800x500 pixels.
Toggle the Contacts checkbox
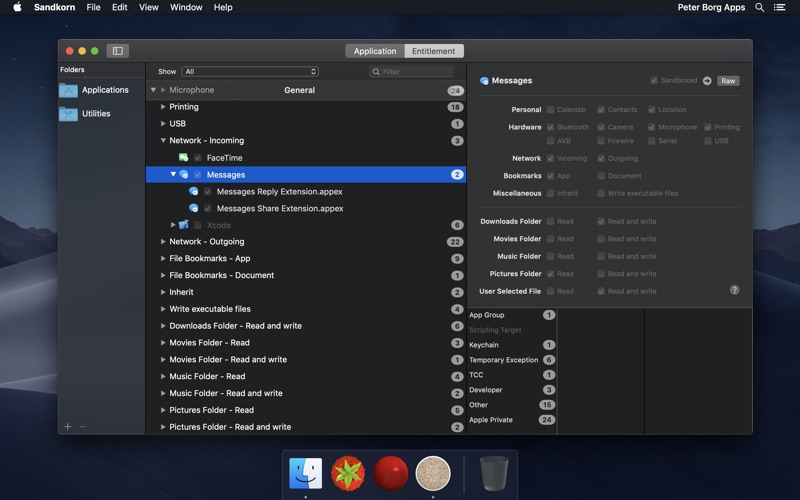pyautogui.click(x=601, y=109)
